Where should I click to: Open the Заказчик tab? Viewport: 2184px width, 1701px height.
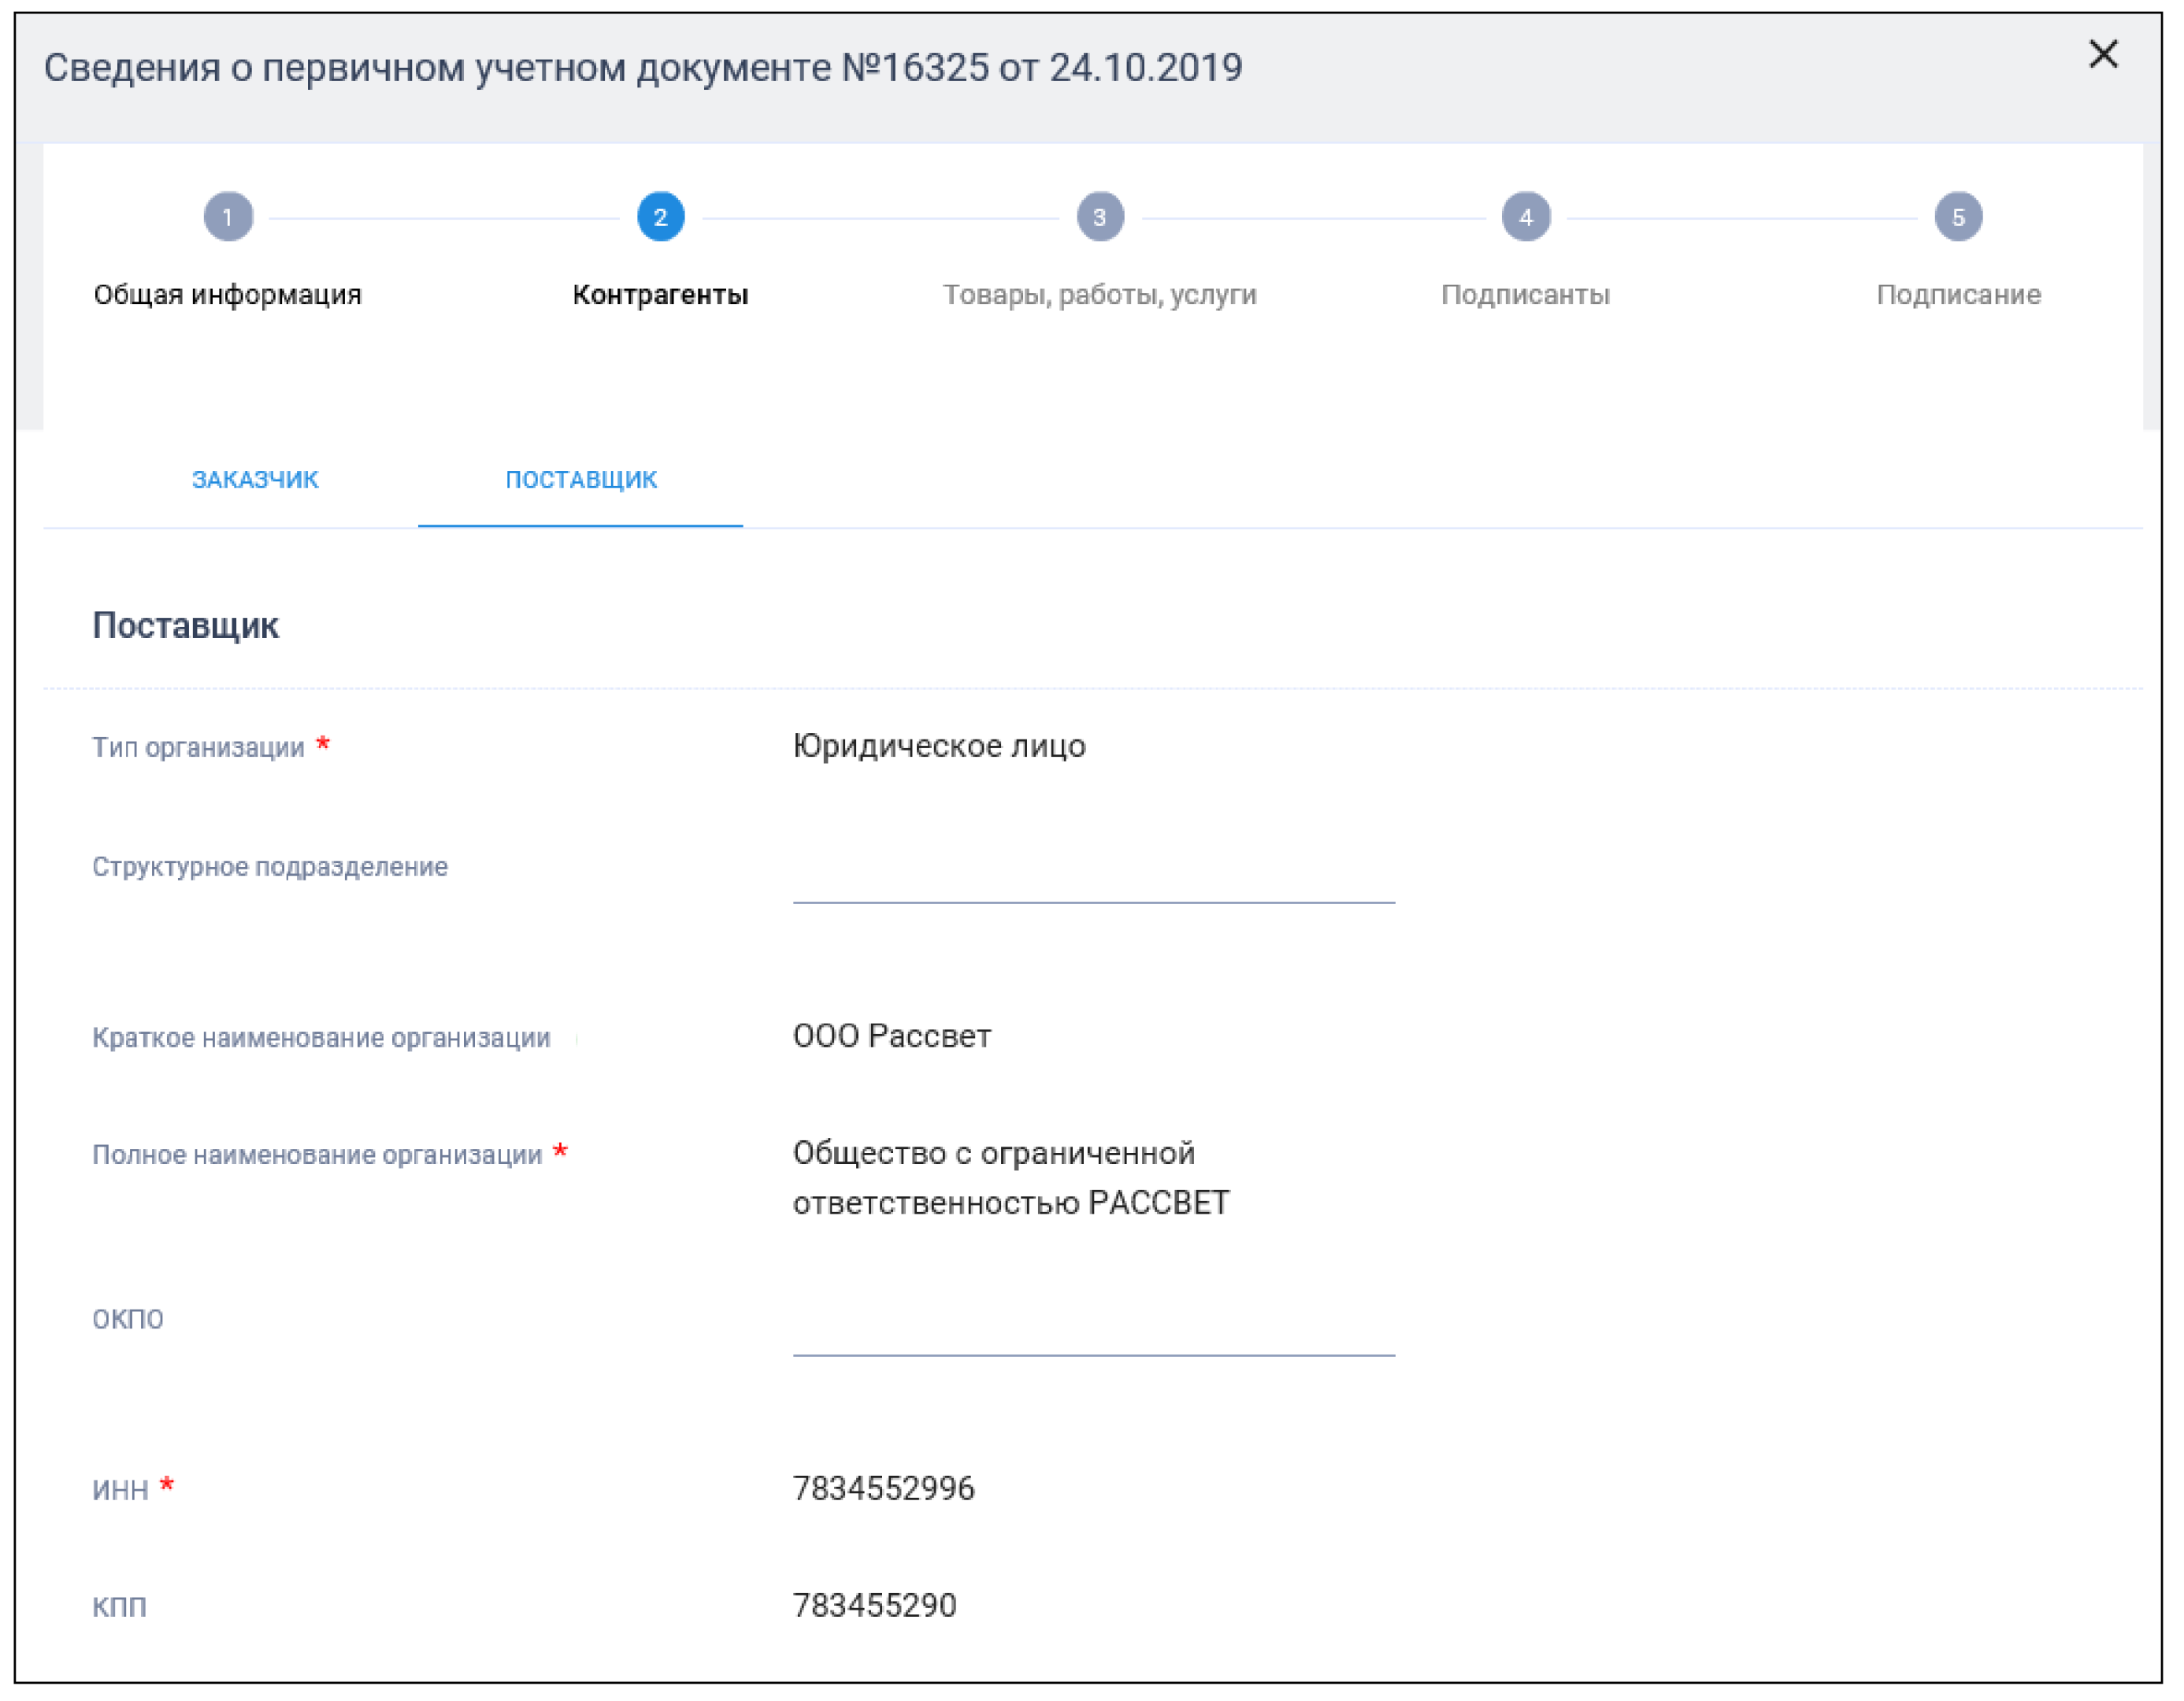point(255,480)
